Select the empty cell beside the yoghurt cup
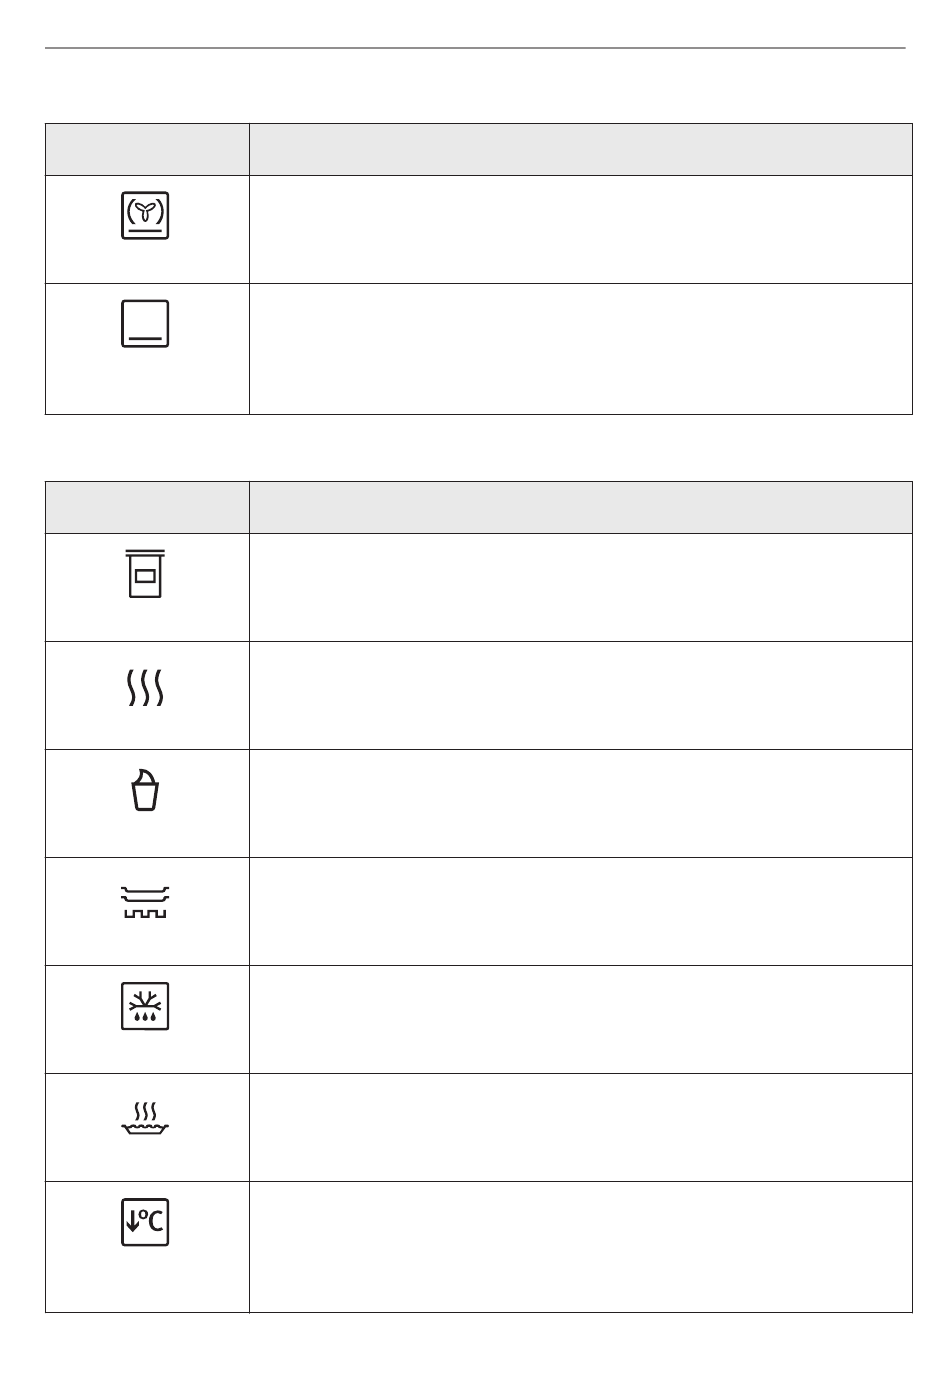Screen dimensions: 950x1374 [581, 803]
